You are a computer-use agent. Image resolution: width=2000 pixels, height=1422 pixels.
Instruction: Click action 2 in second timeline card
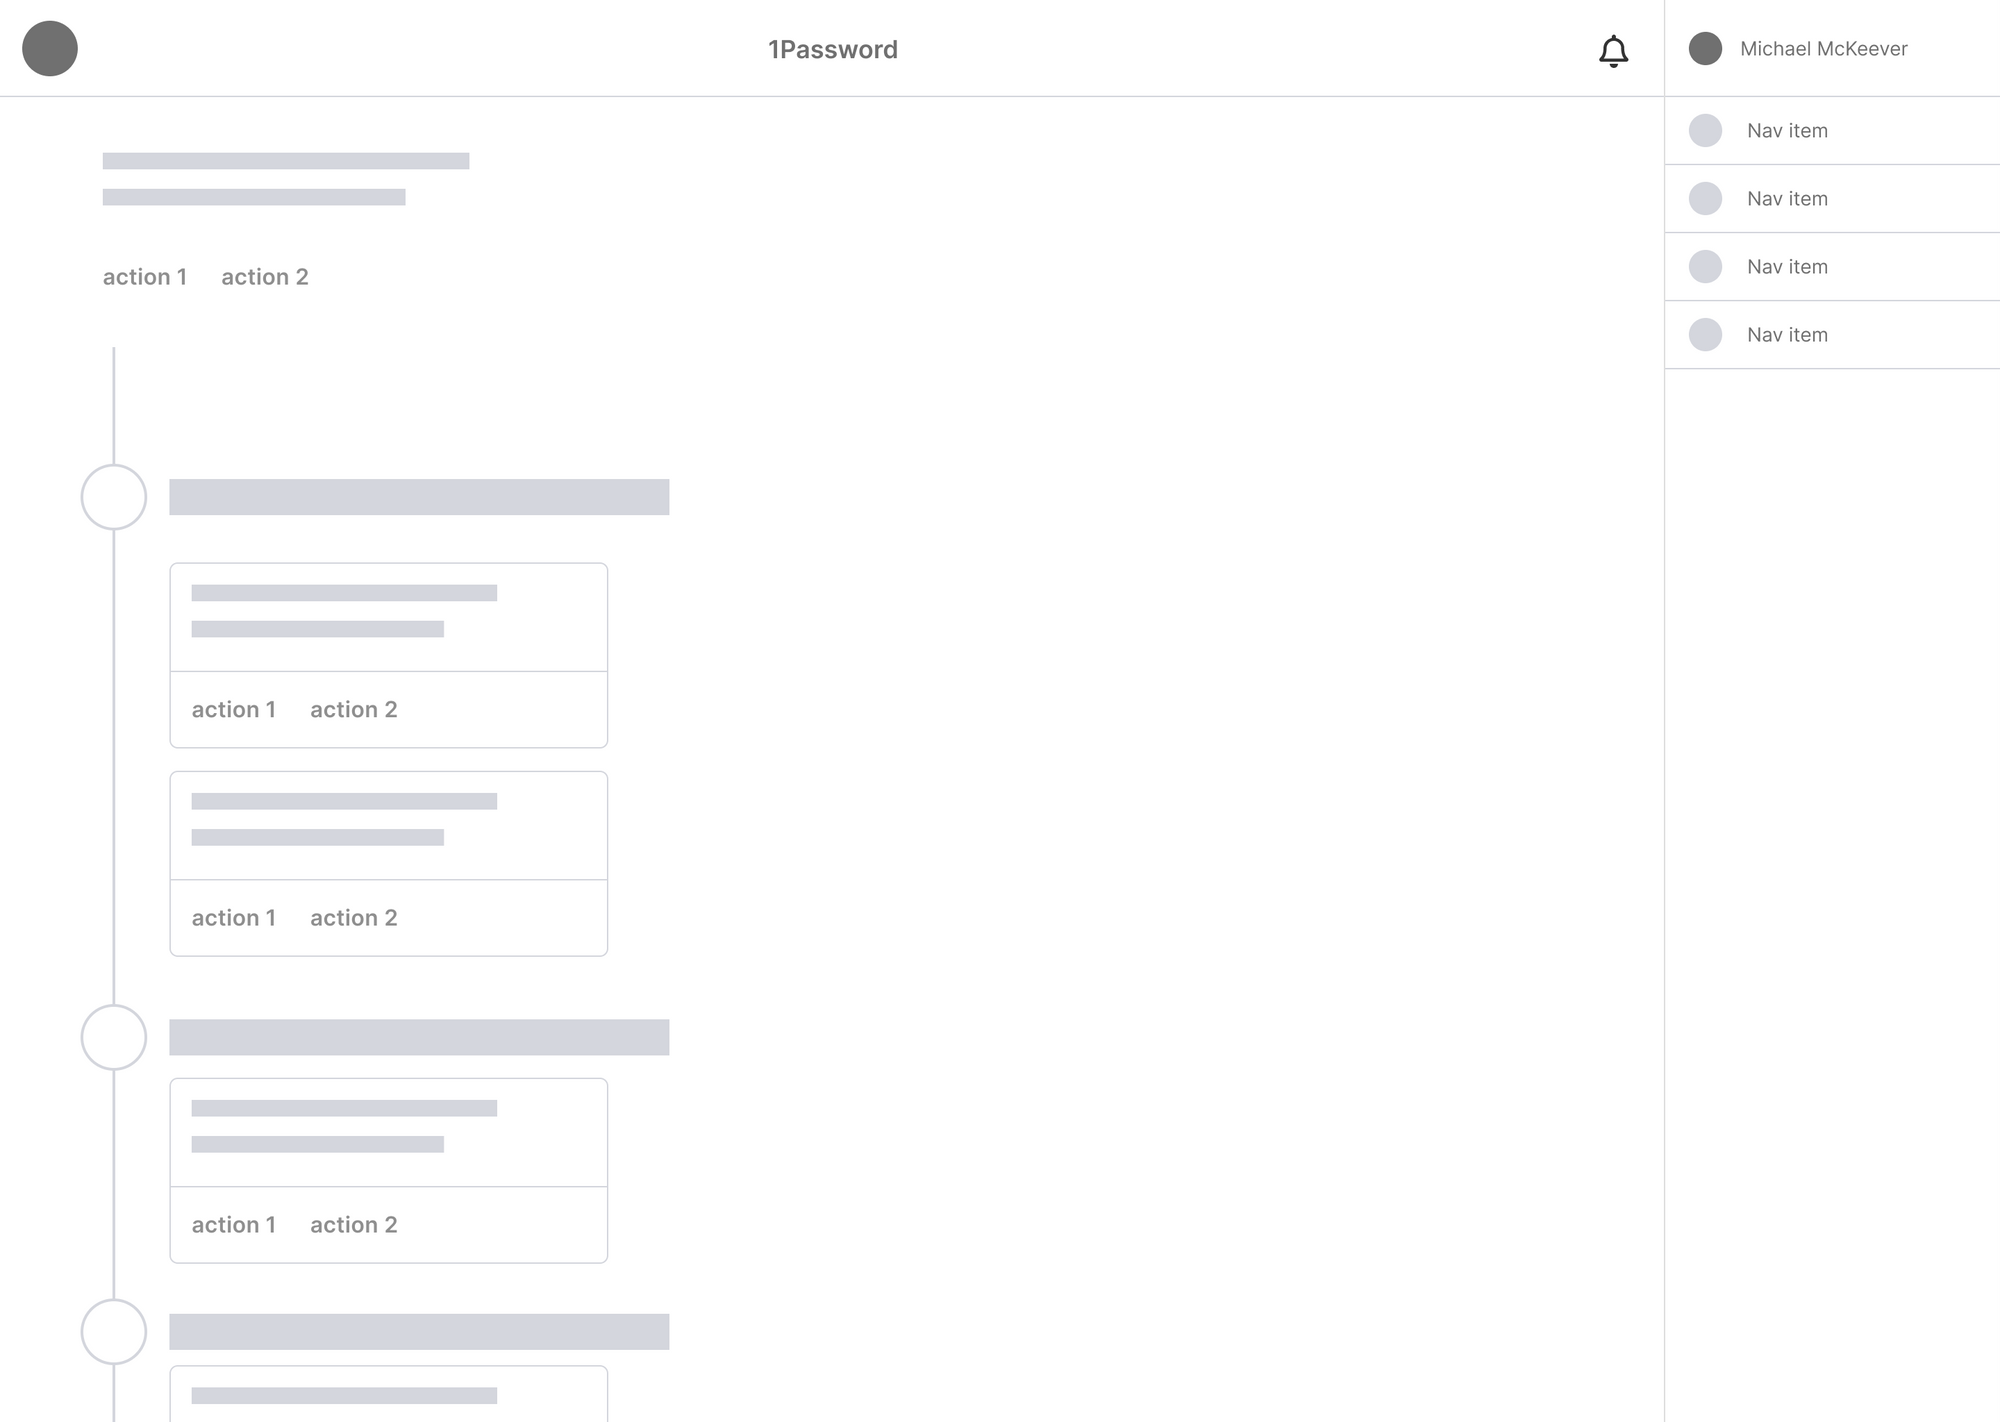point(354,917)
